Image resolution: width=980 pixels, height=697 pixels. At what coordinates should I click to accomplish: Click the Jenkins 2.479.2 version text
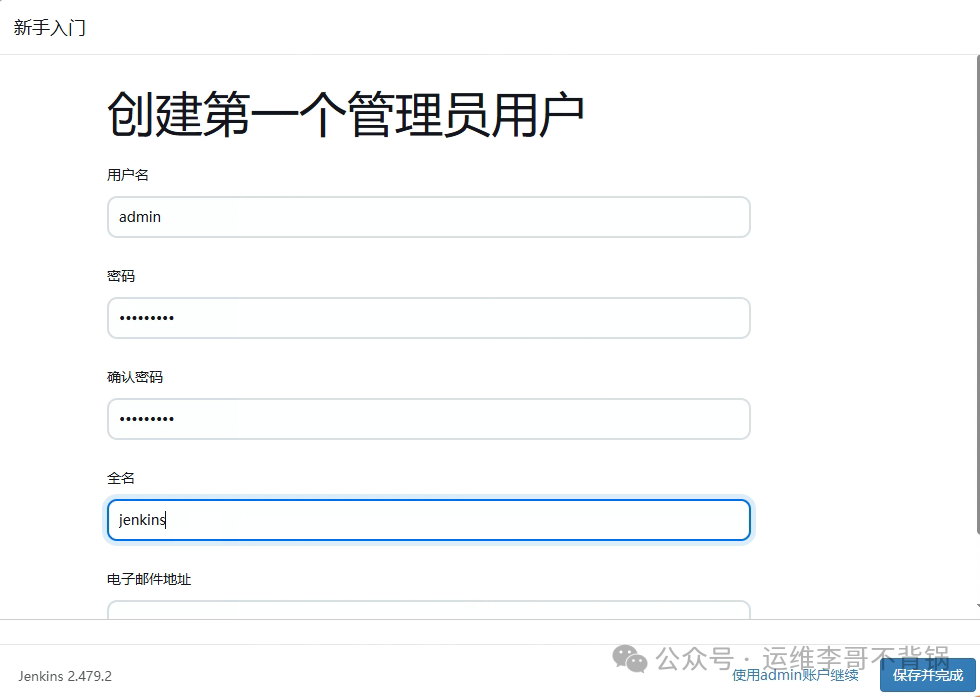(65, 676)
